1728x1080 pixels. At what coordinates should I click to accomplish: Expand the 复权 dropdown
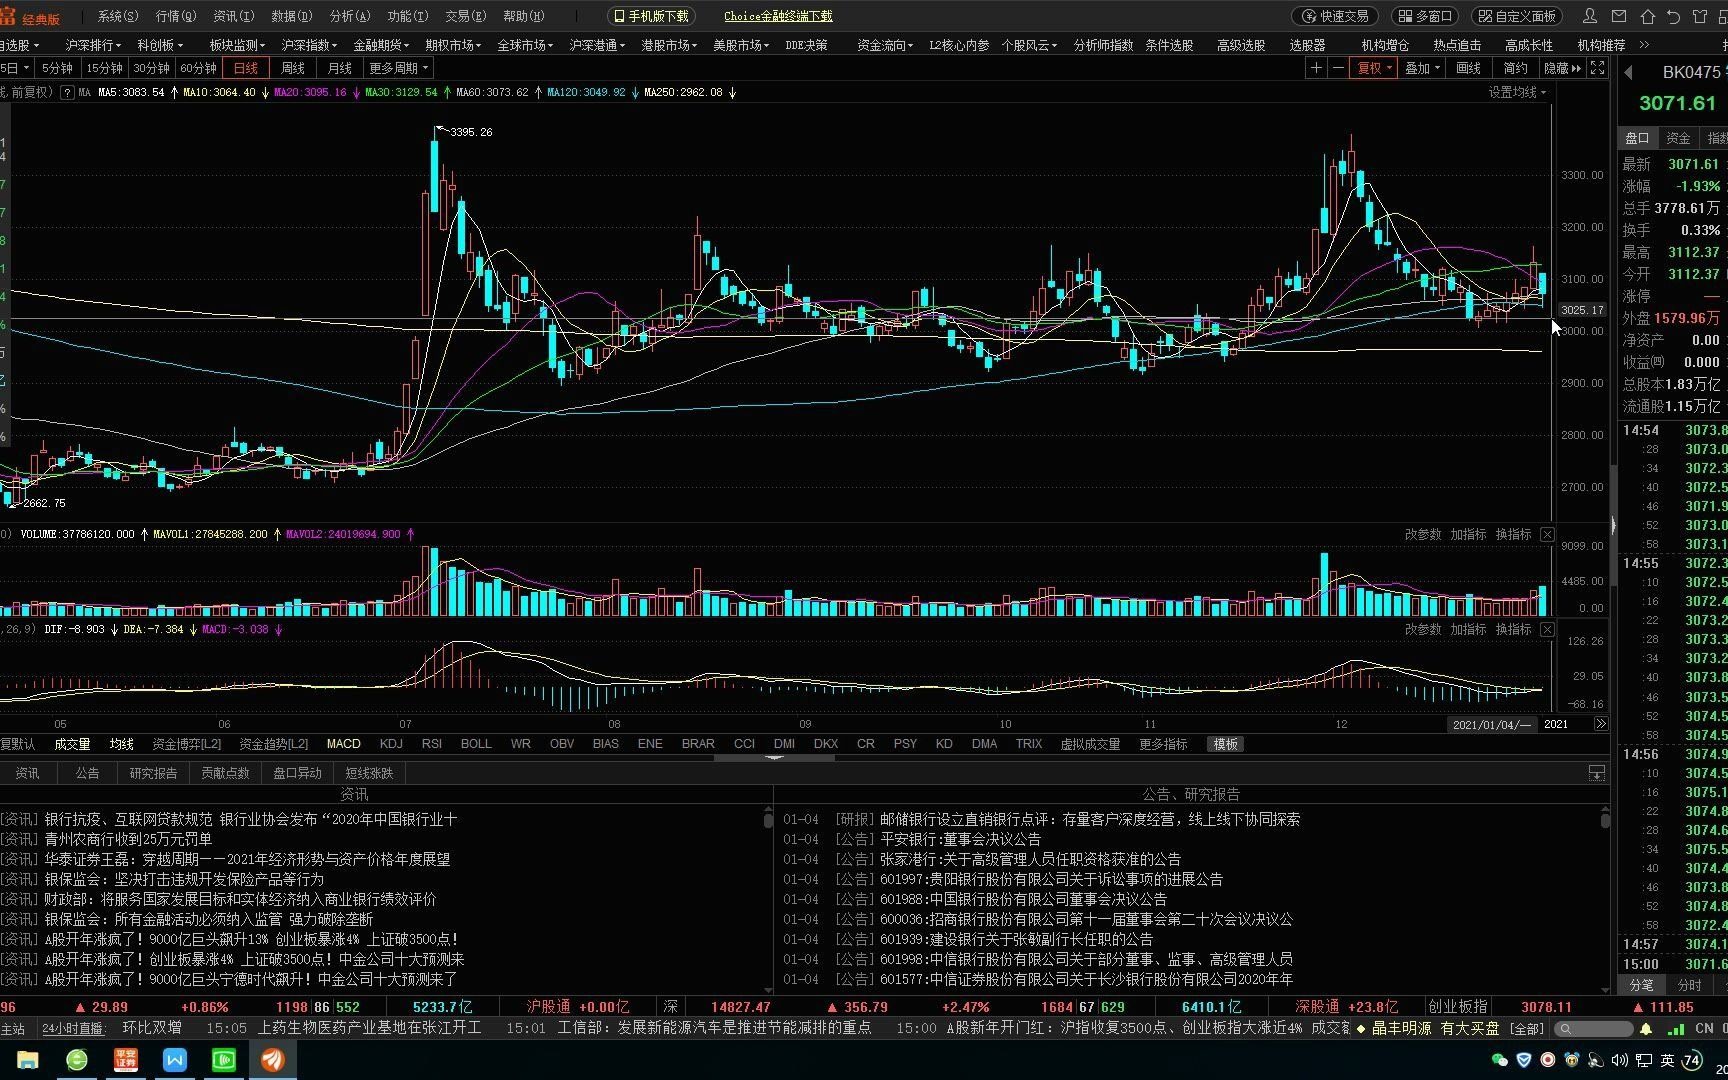1373,68
